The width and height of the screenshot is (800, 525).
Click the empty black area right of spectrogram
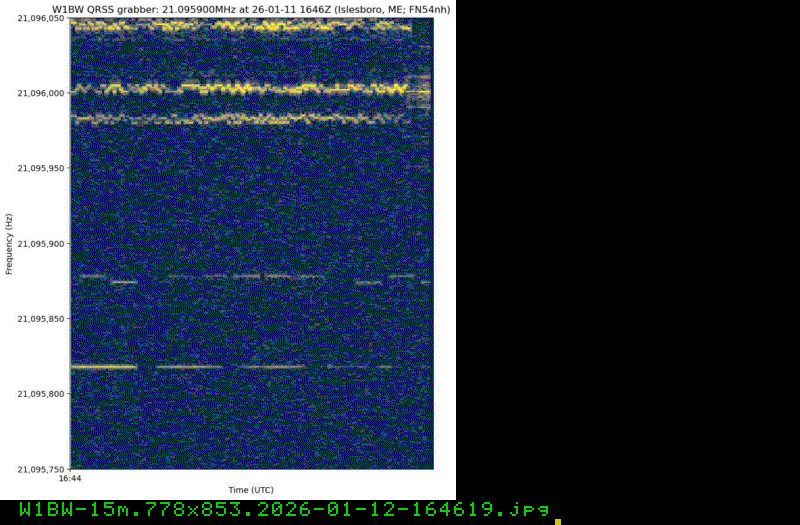point(628,250)
